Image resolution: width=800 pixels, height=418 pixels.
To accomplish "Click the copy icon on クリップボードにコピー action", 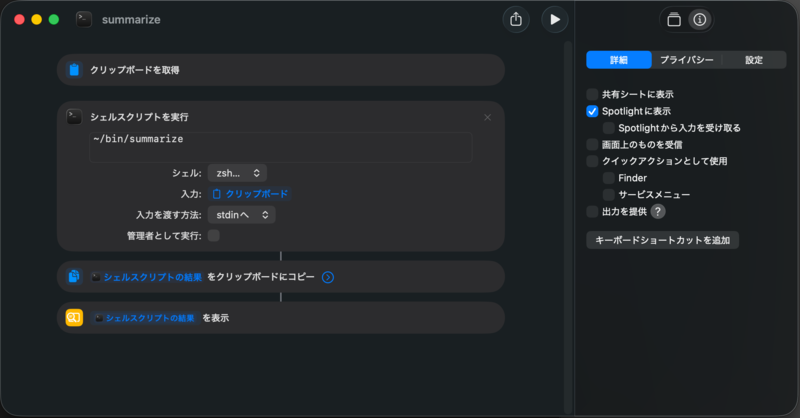I will point(74,277).
